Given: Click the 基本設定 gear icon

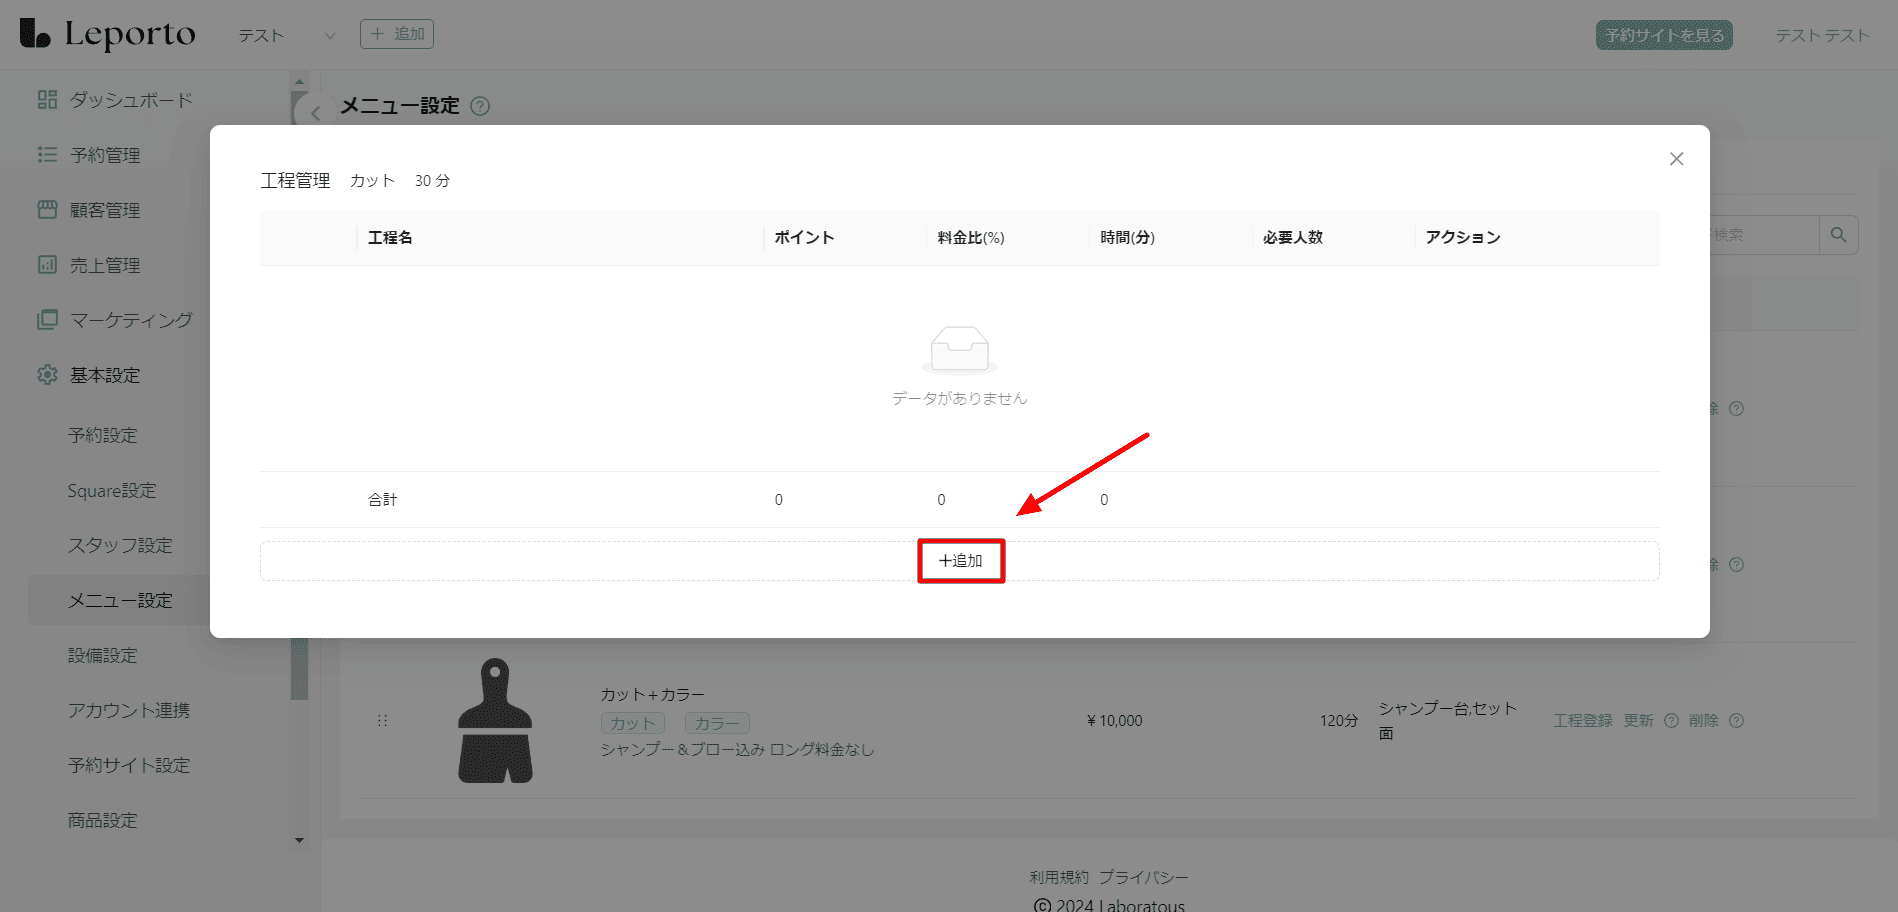Looking at the screenshot, I should pos(47,375).
